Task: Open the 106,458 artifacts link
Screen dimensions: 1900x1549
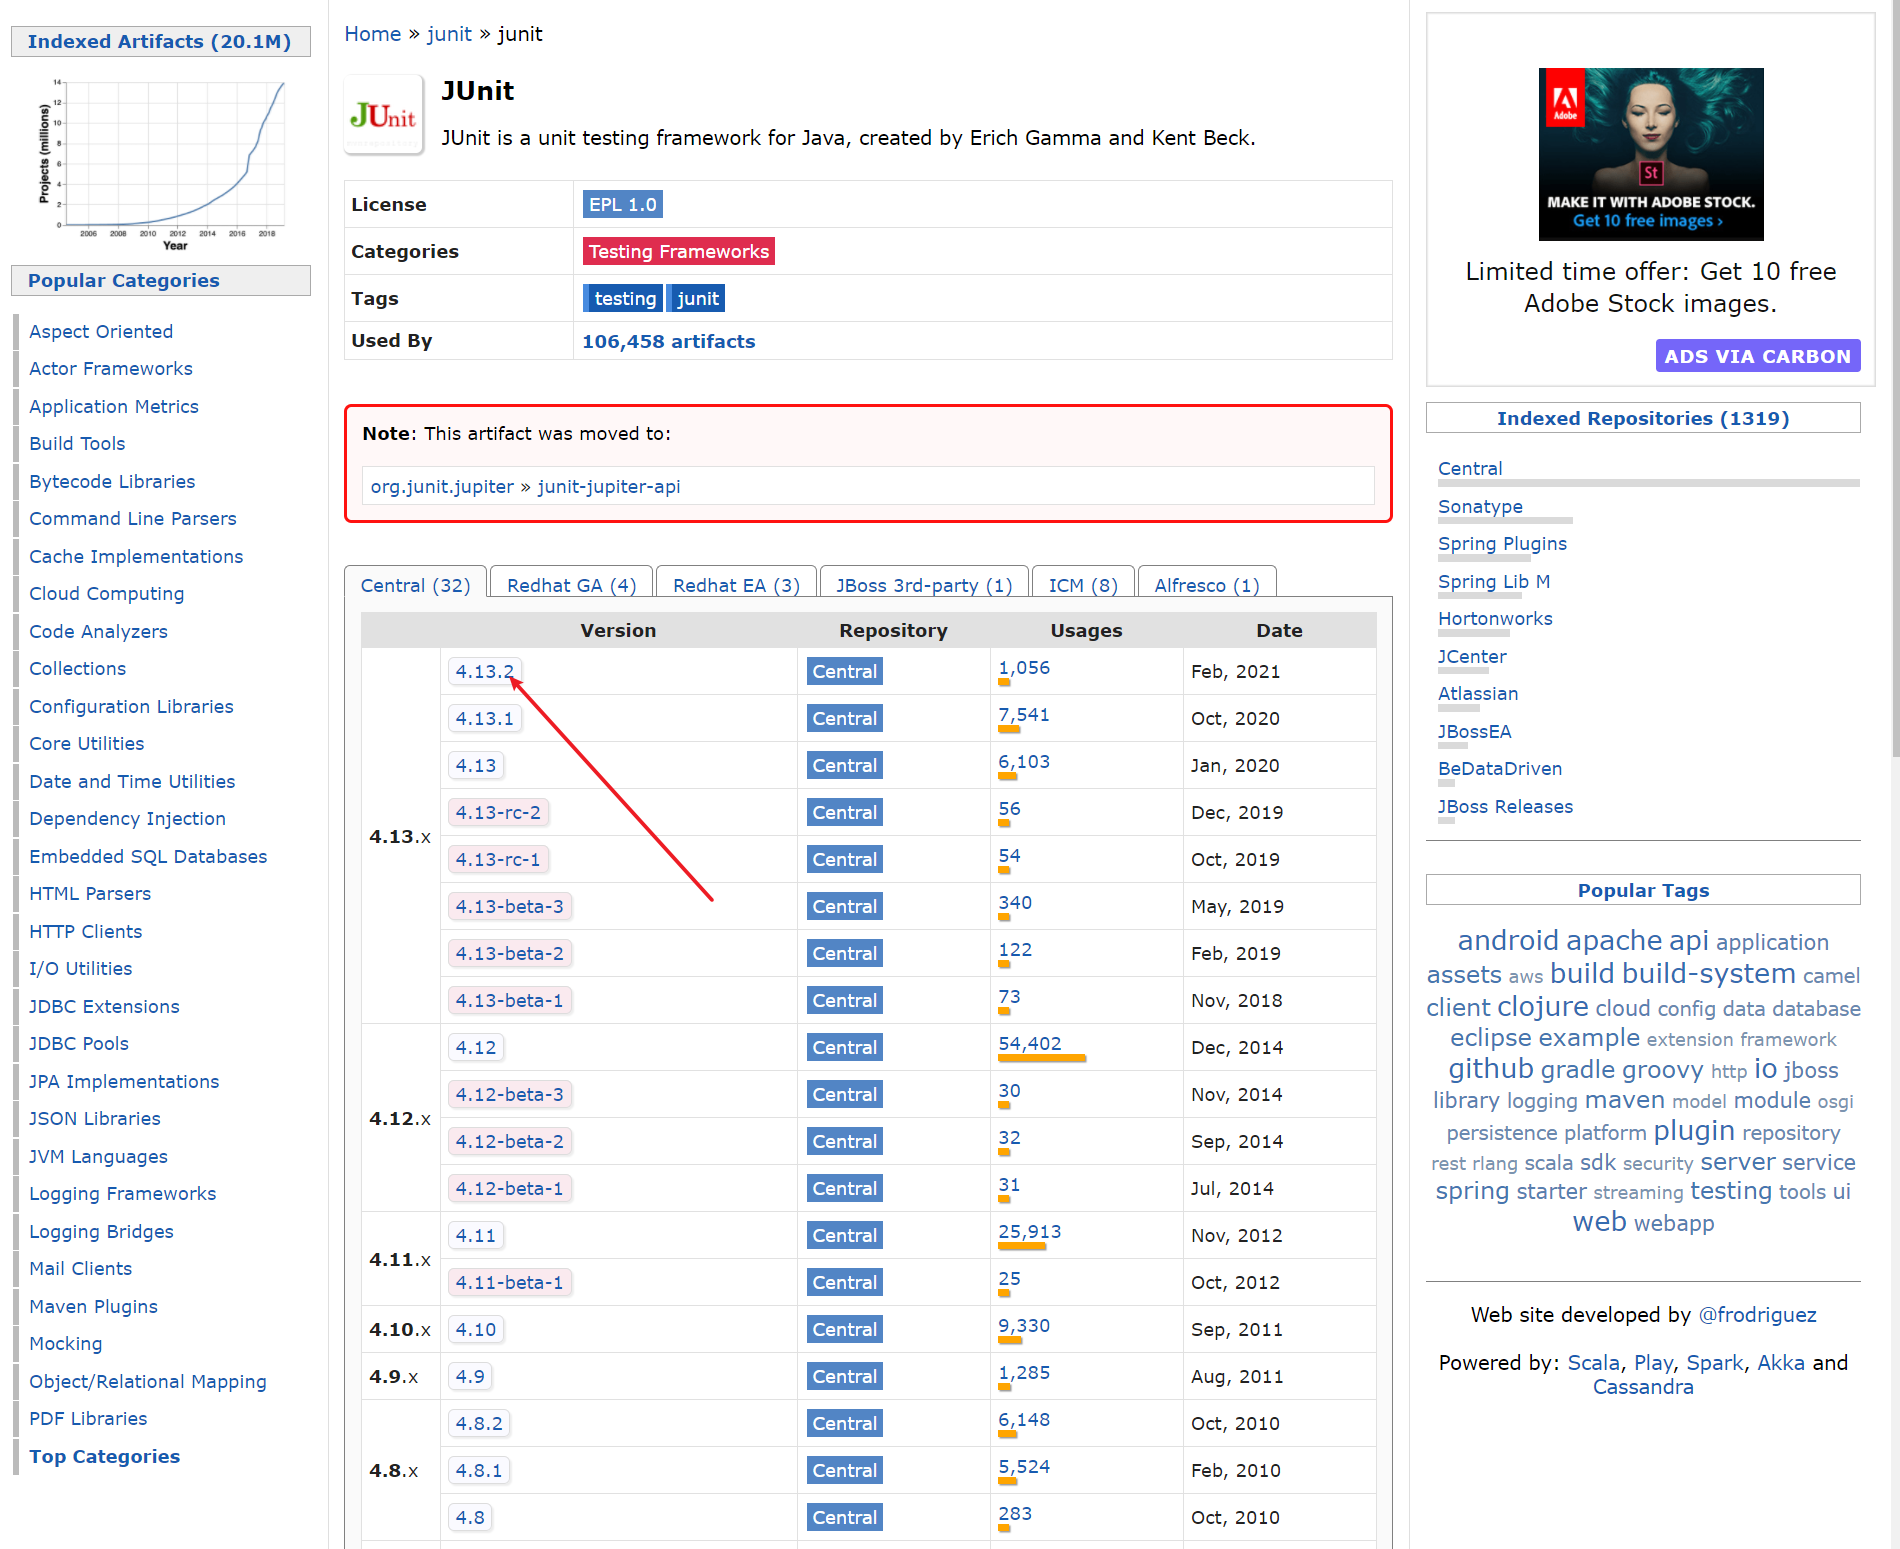Action: point(669,341)
